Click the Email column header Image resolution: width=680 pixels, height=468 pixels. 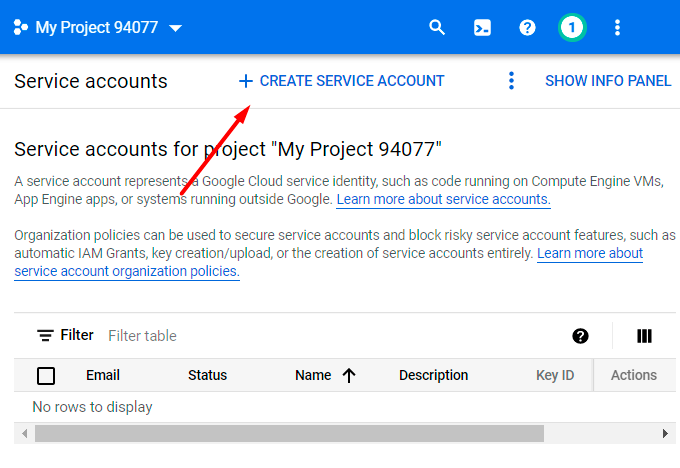(x=103, y=376)
